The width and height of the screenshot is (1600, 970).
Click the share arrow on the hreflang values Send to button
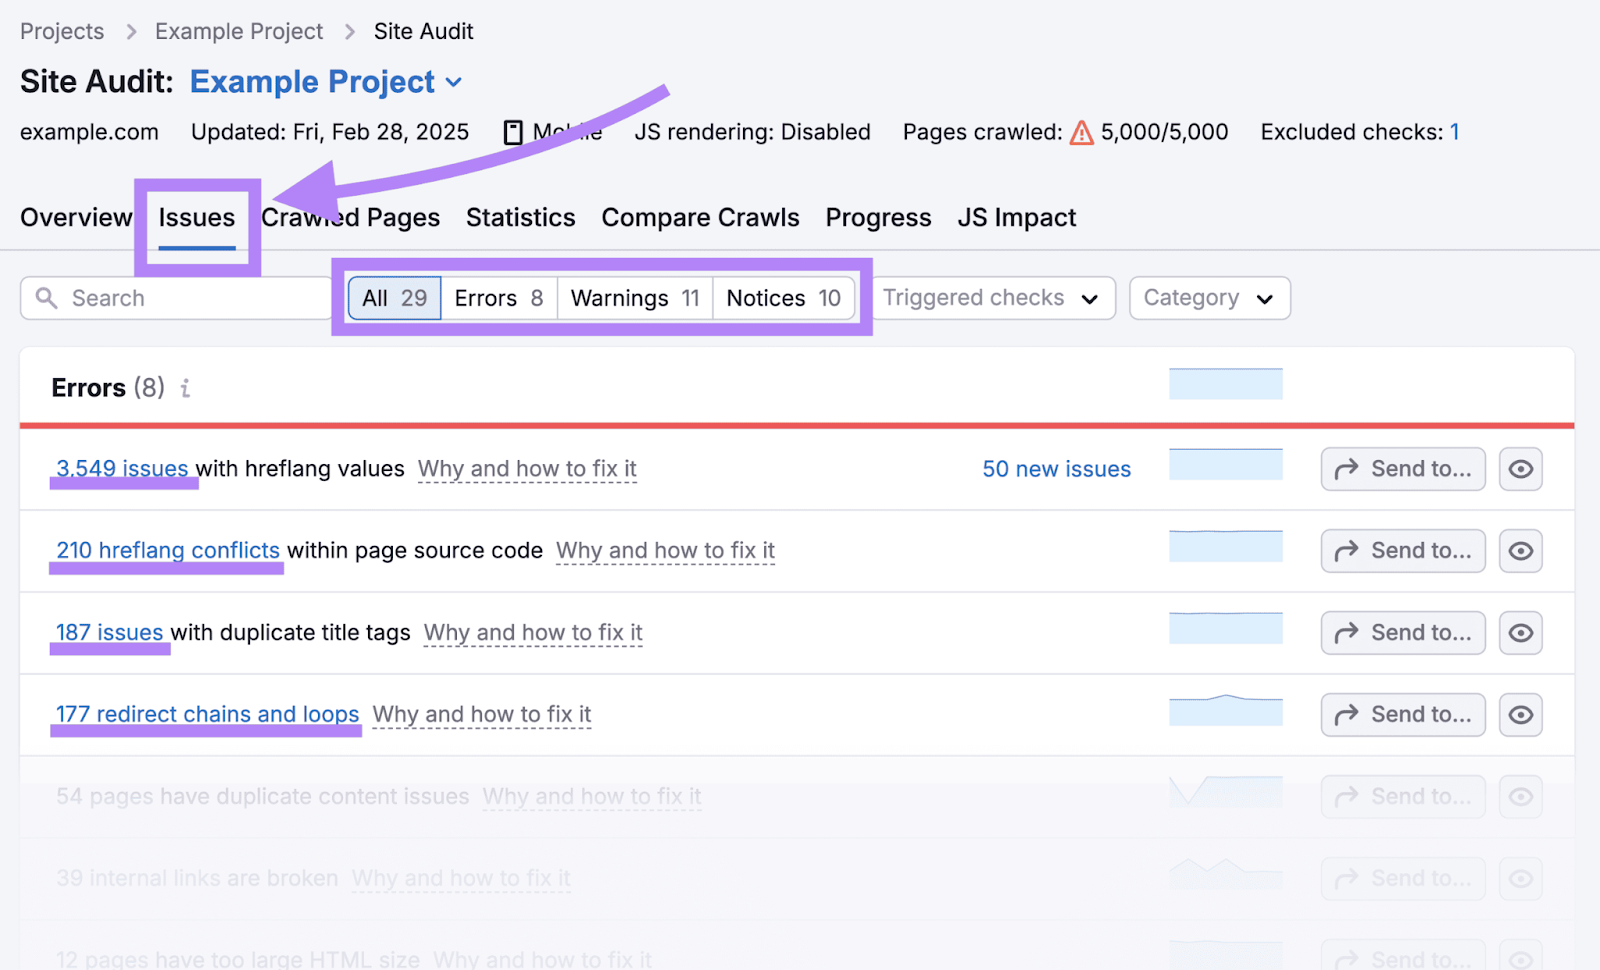click(x=1346, y=468)
